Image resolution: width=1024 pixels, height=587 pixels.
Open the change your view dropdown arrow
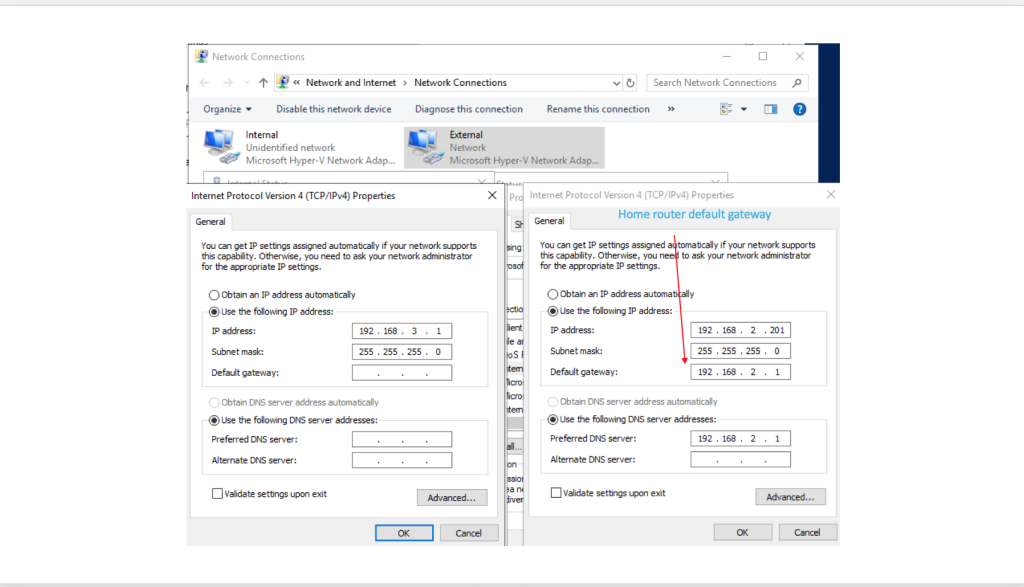[743, 109]
